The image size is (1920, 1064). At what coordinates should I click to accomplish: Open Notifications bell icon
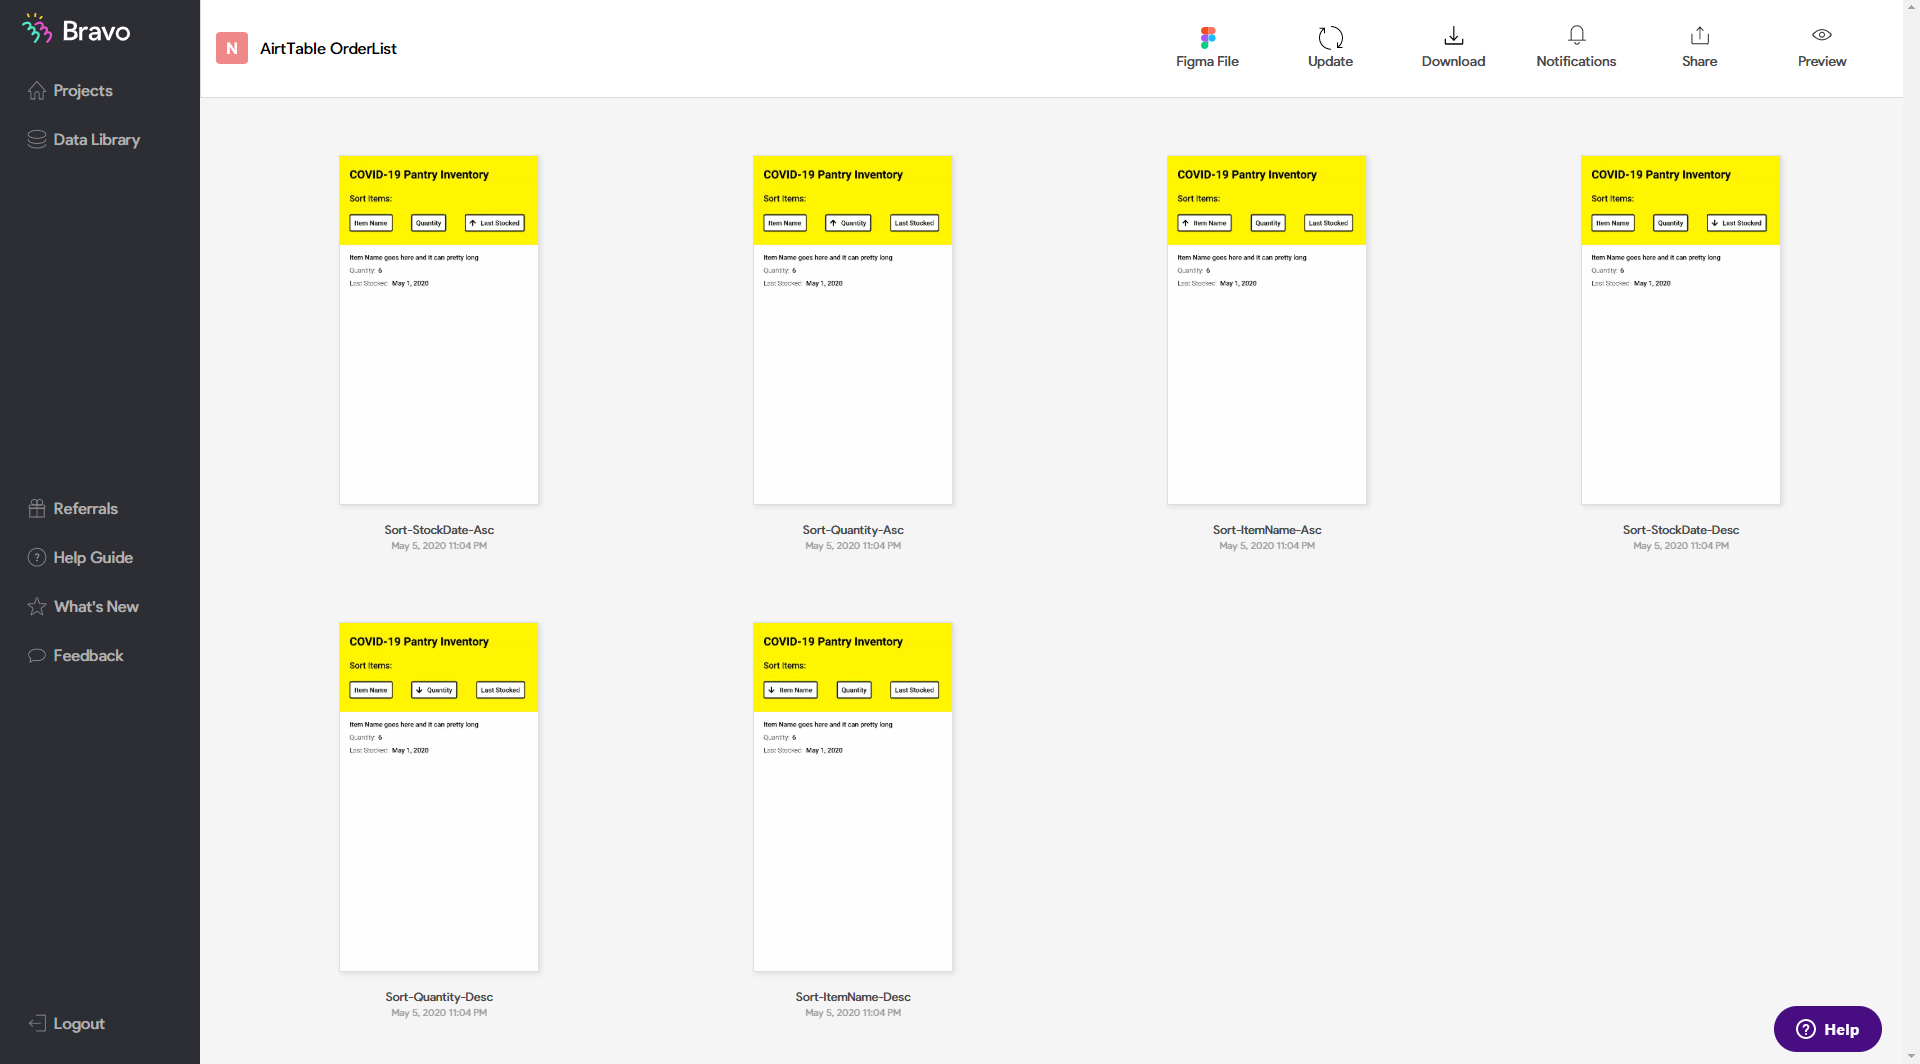click(1576, 36)
